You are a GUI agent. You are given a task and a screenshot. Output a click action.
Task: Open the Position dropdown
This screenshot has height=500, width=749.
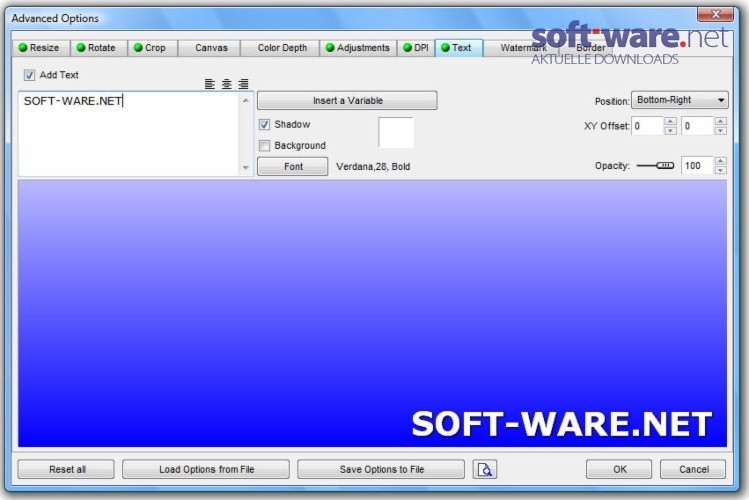680,100
